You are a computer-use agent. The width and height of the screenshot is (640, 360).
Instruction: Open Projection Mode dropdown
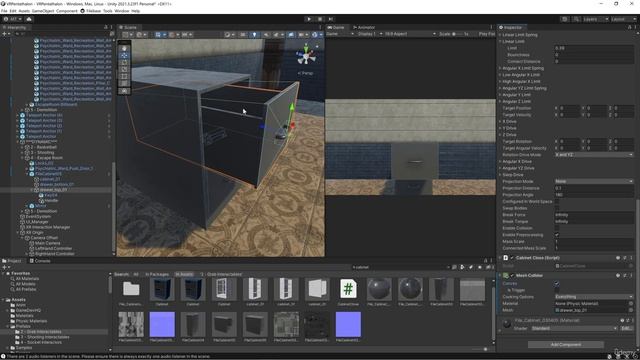594,181
